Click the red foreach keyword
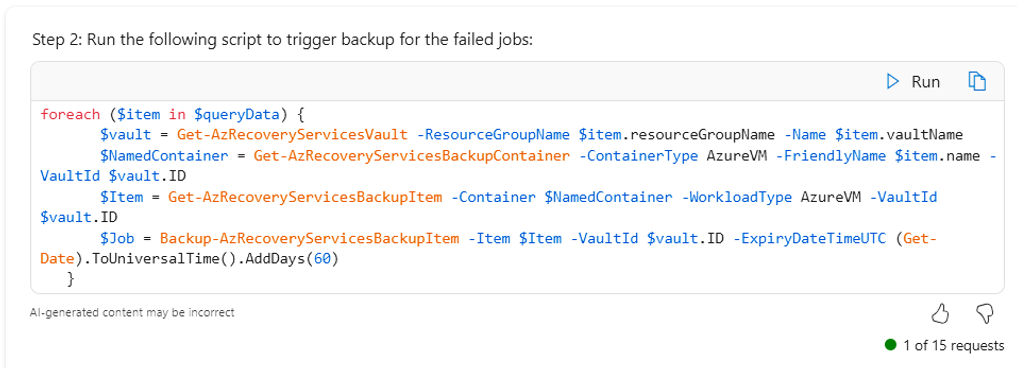The width and height of the screenshot is (1017, 368). [70, 114]
